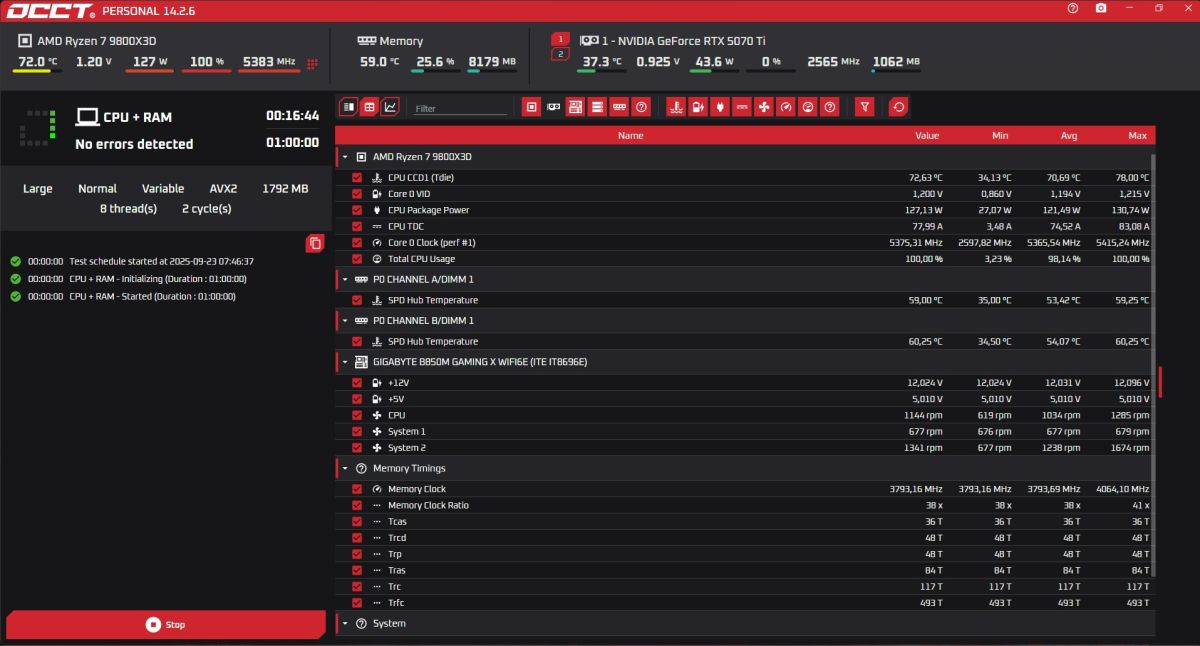Viewport: 1200px width, 646px height.
Task: Collapse the System group
Action: coord(345,623)
